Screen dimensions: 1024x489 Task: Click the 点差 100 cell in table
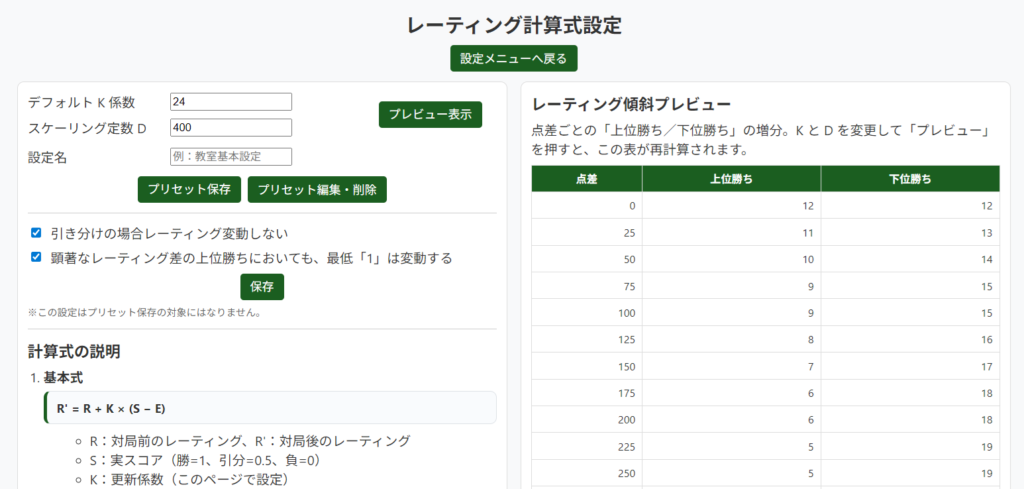[587, 313]
